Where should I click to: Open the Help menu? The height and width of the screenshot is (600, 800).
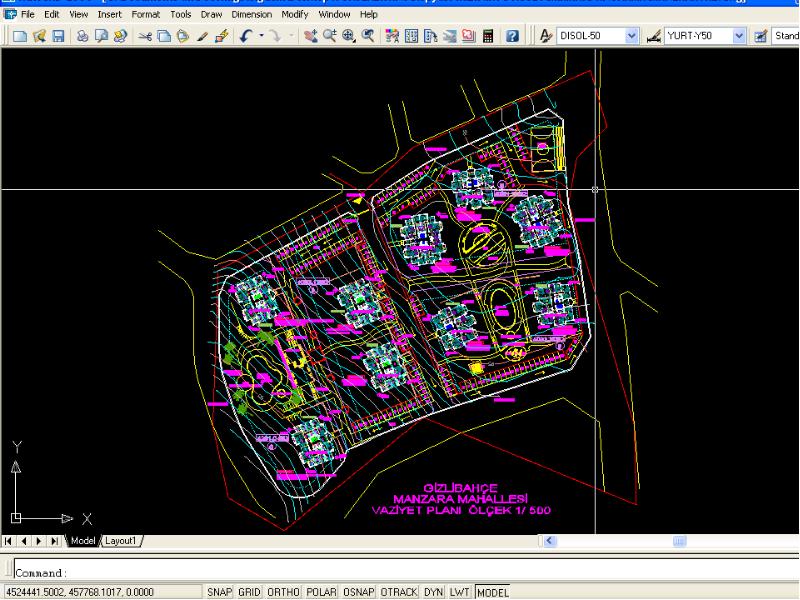pos(368,14)
